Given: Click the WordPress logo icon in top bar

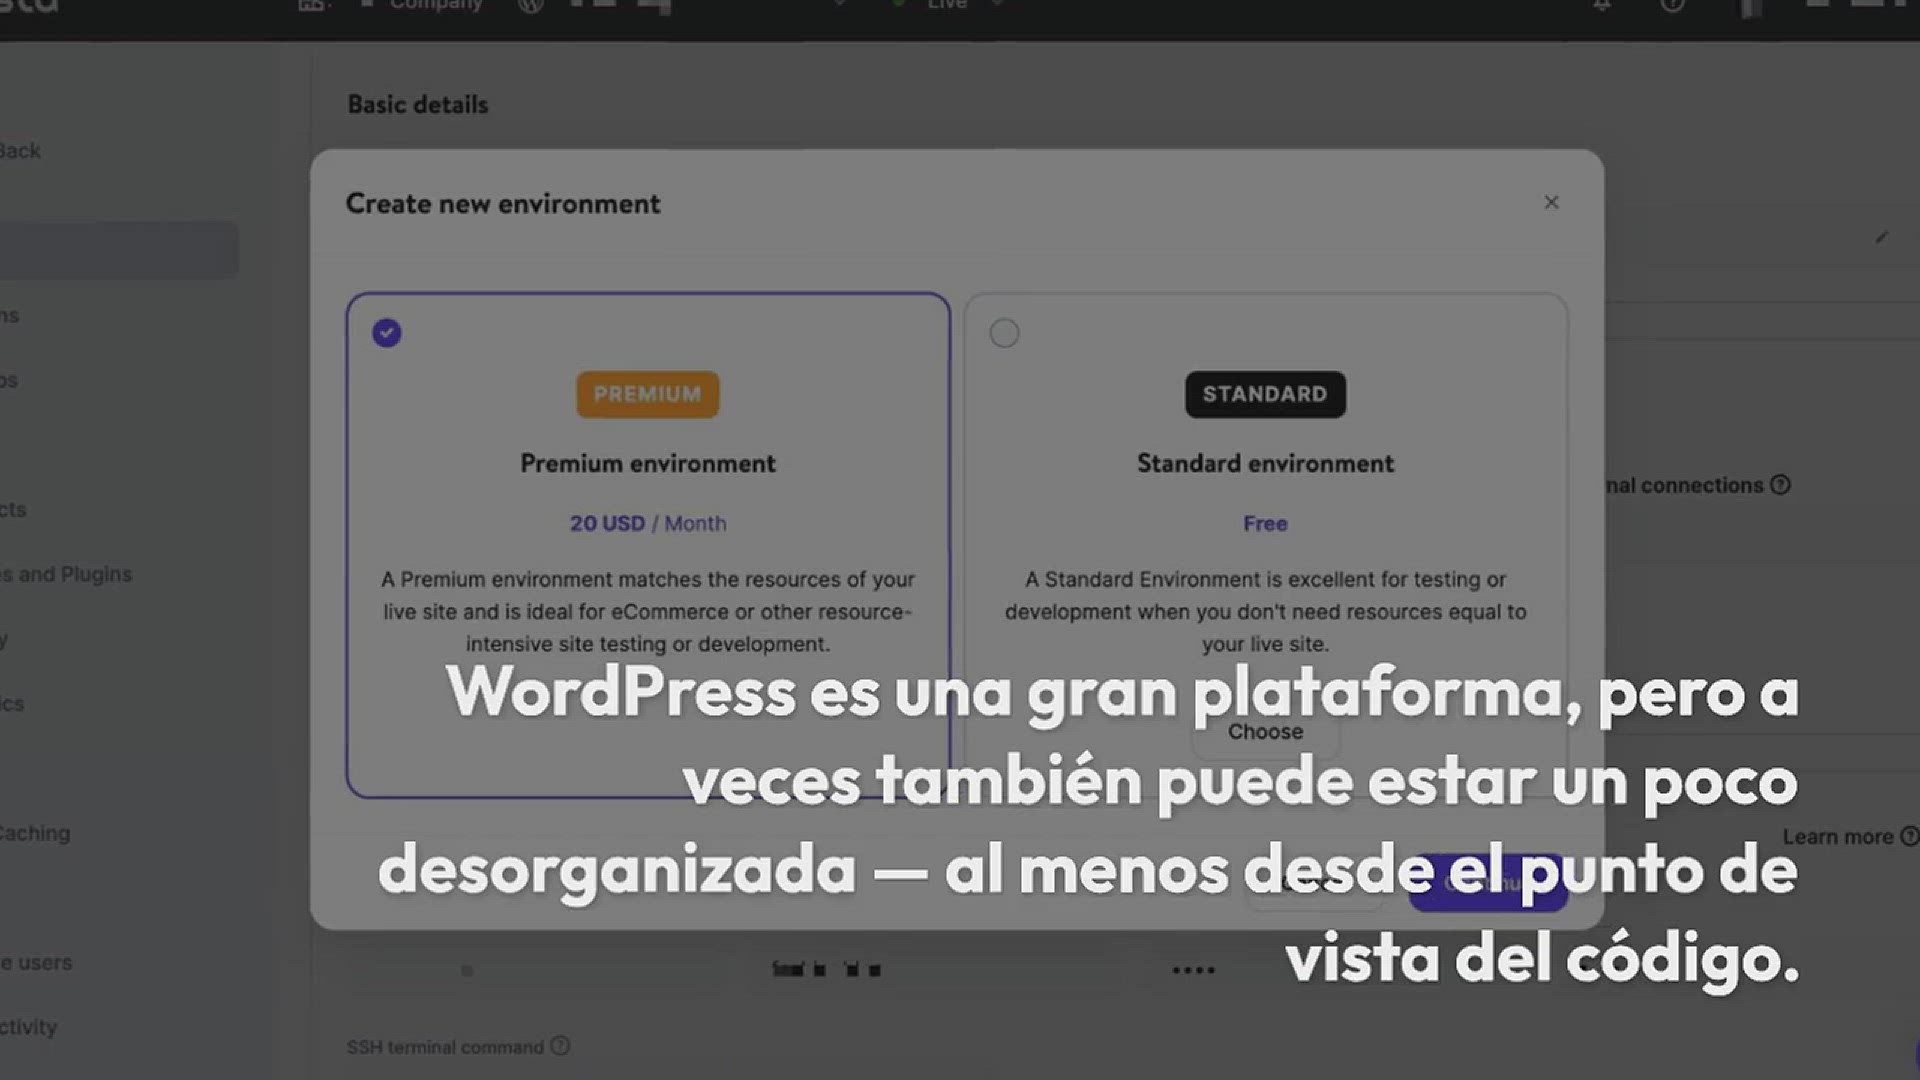Looking at the screenshot, I should [x=531, y=5].
